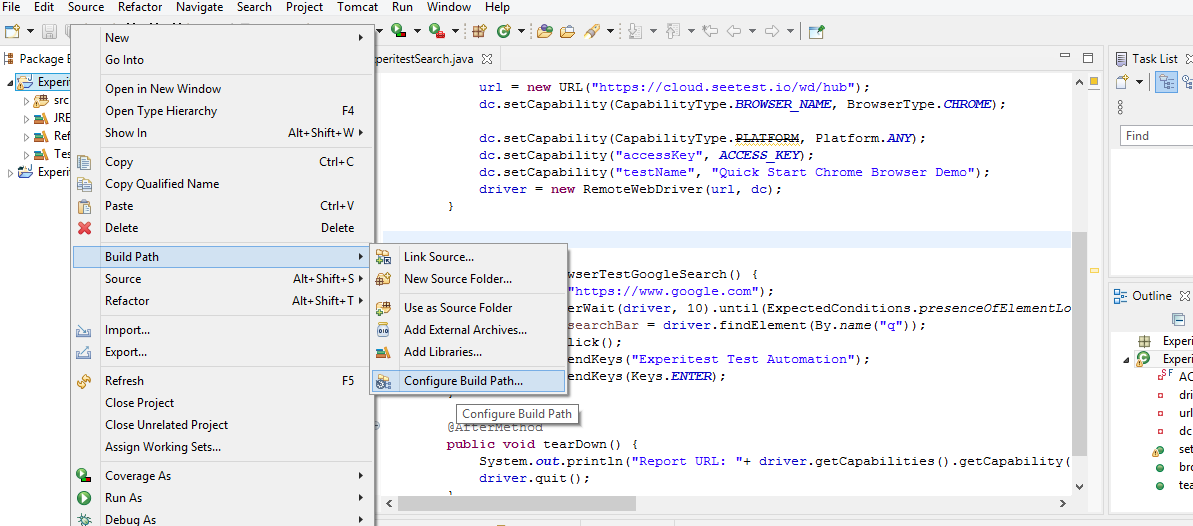The width and height of the screenshot is (1193, 526).
Task: Click the Outline panel tab
Action: click(x=1151, y=296)
